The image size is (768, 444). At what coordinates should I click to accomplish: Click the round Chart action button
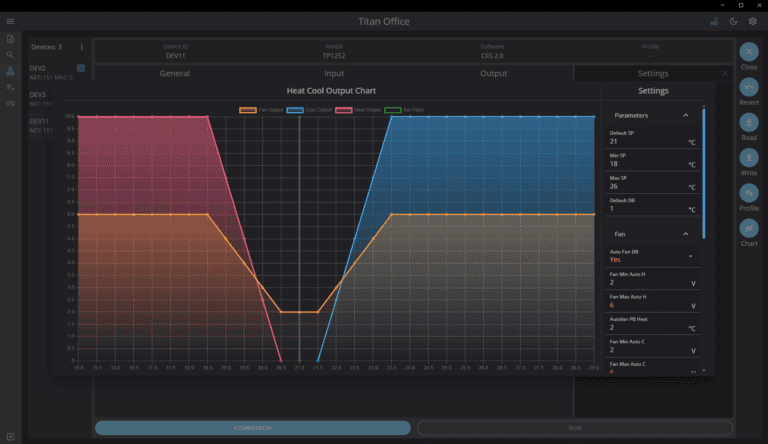749,228
